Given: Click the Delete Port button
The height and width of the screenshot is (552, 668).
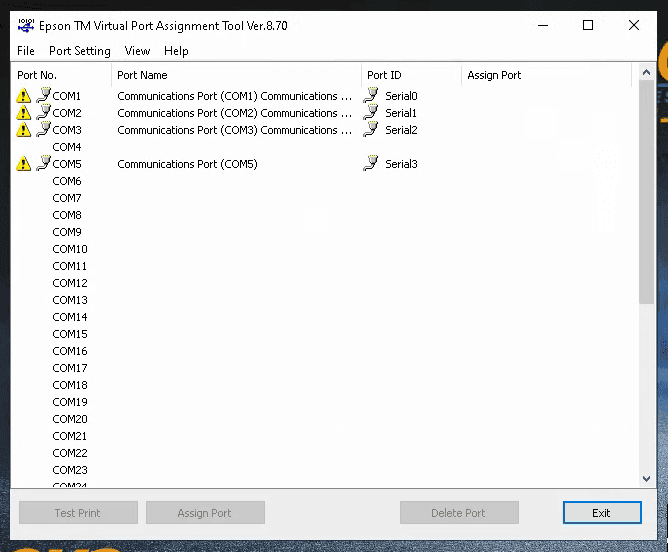Looking at the screenshot, I should click(x=459, y=513).
